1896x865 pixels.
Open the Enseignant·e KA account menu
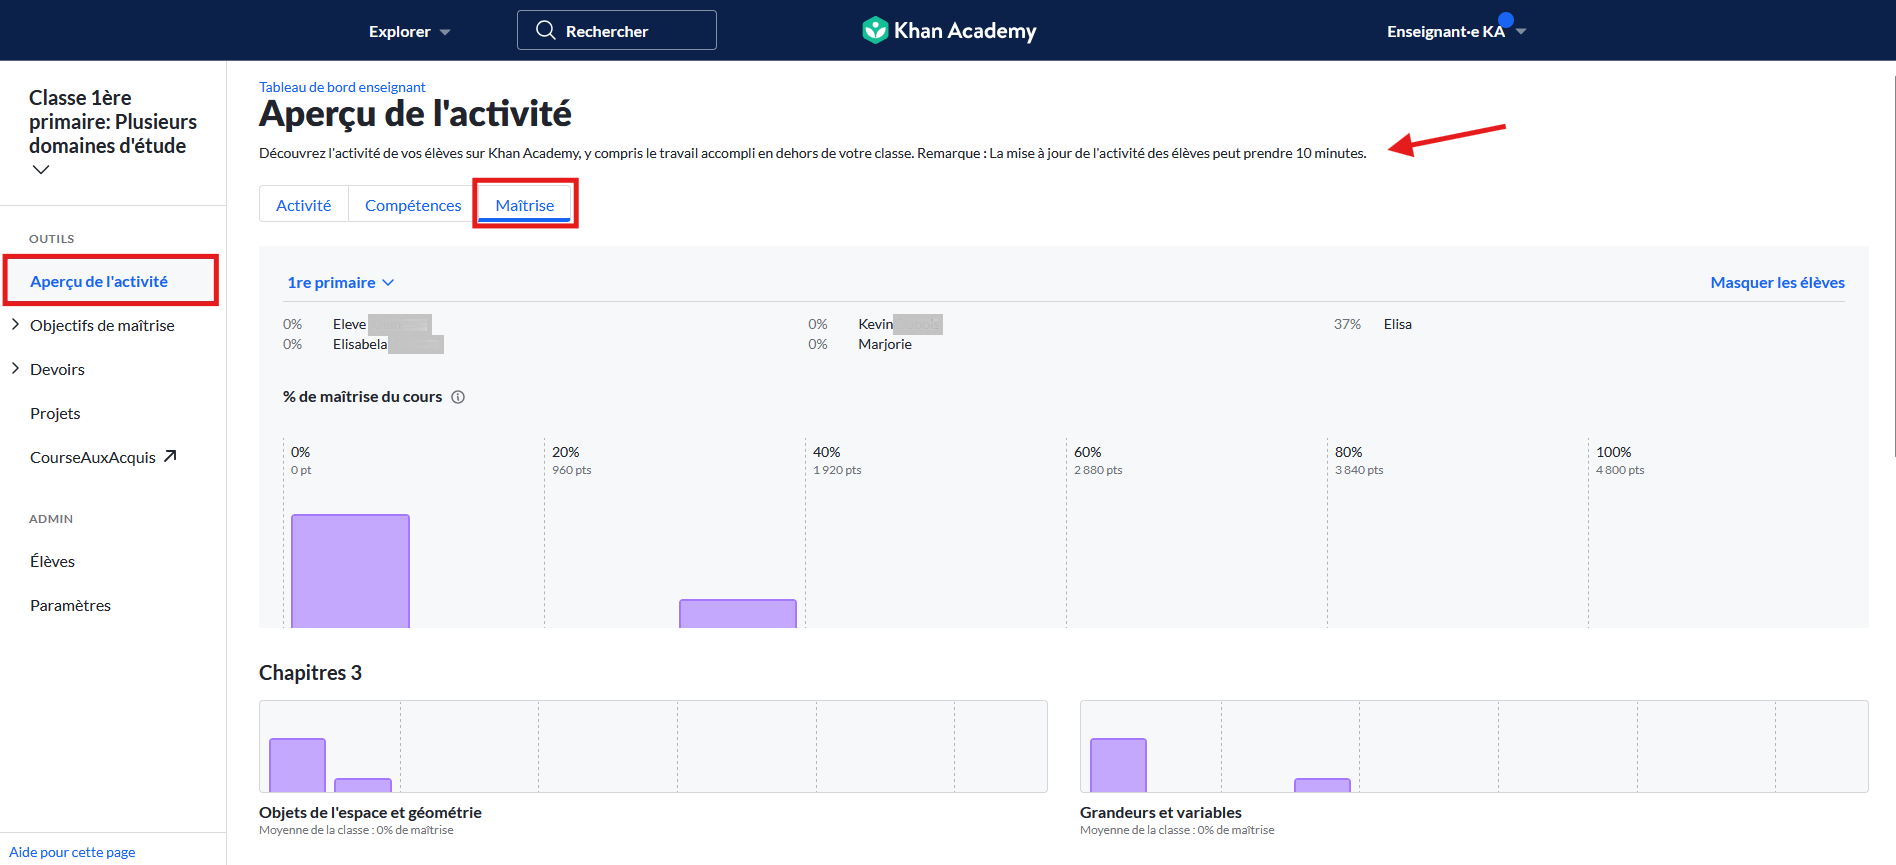[x=1456, y=31]
